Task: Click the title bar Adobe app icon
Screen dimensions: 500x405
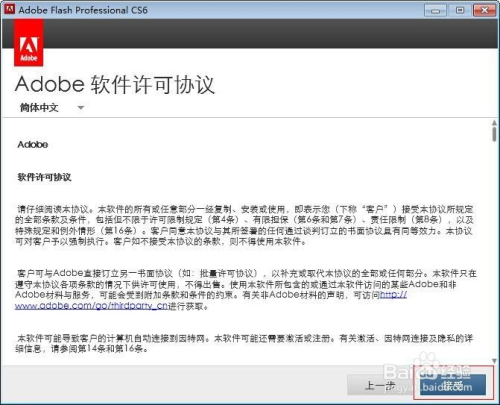Action: (9, 9)
